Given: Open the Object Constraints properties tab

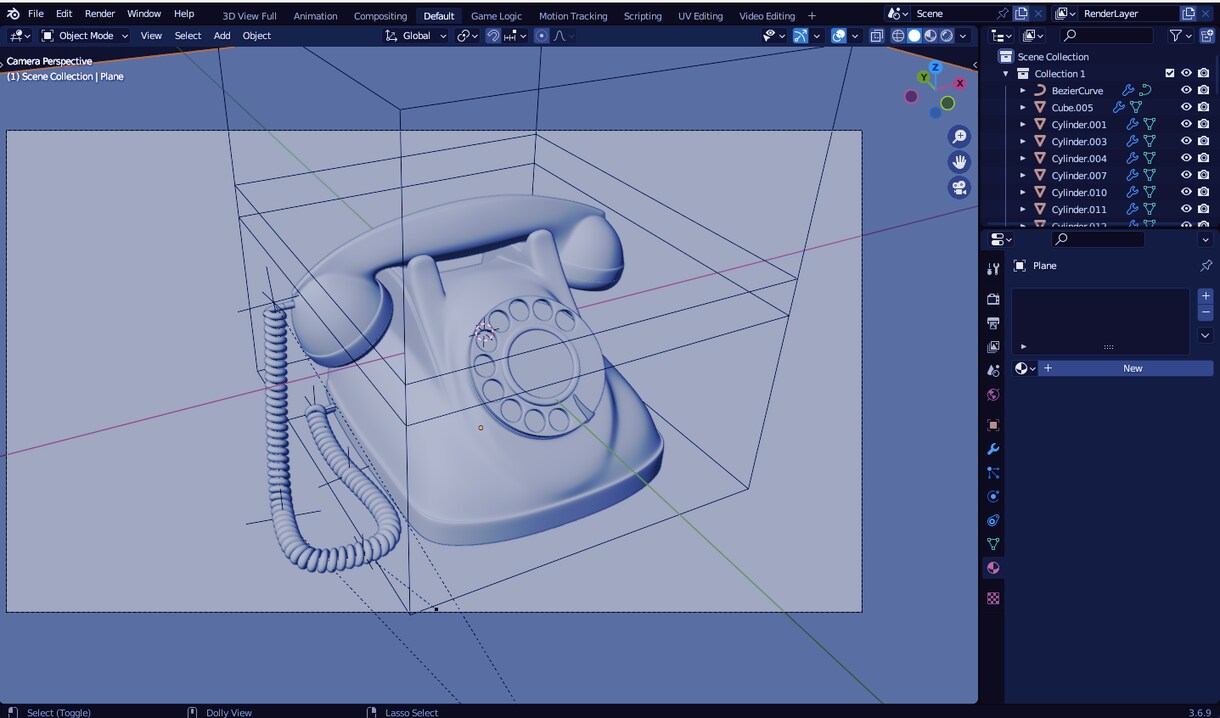Looking at the screenshot, I should pos(993,521).
